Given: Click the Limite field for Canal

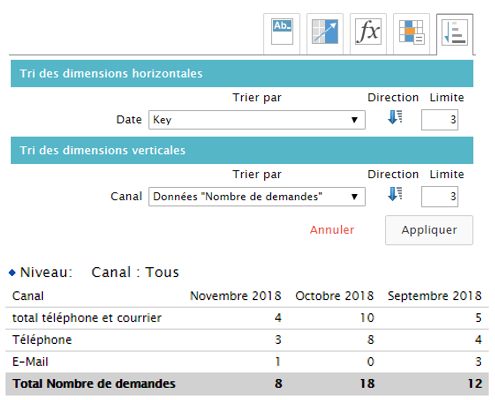Looking at the screenshot, I should click(440, 197).
